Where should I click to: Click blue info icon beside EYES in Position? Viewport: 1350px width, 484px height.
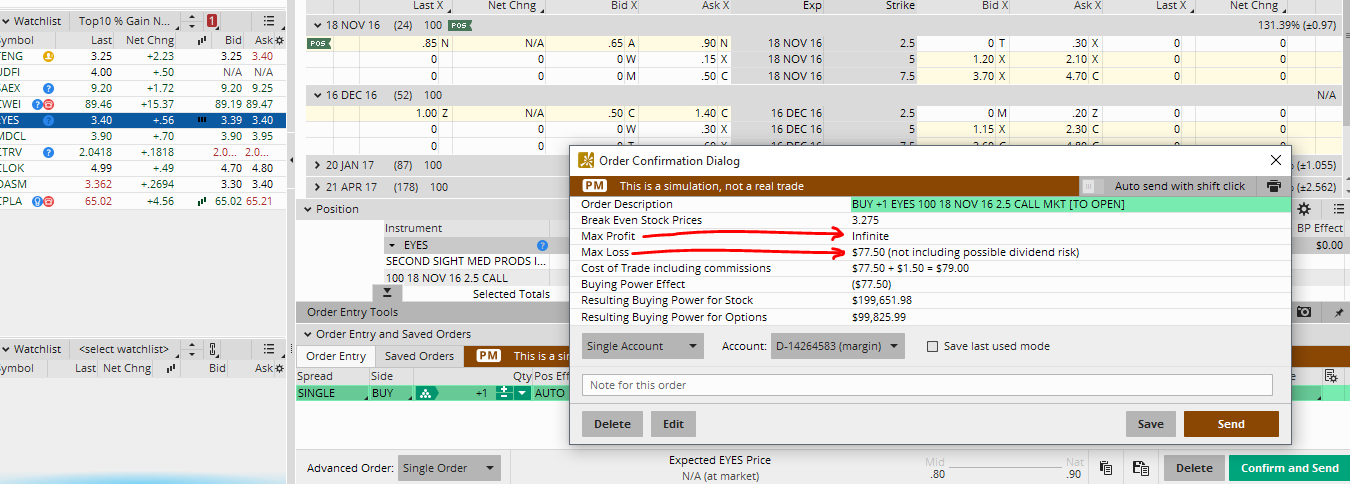click(542, 245)
